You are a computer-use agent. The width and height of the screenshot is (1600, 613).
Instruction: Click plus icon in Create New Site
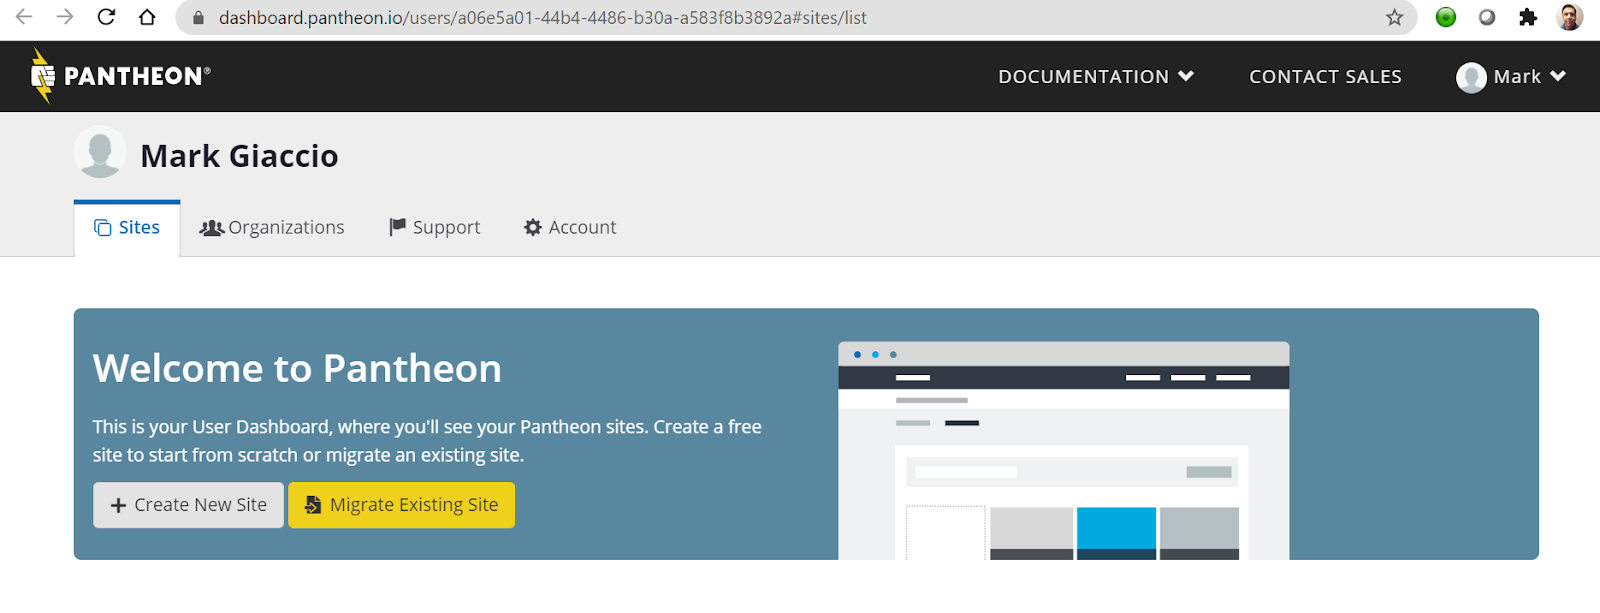pos(118,506)
